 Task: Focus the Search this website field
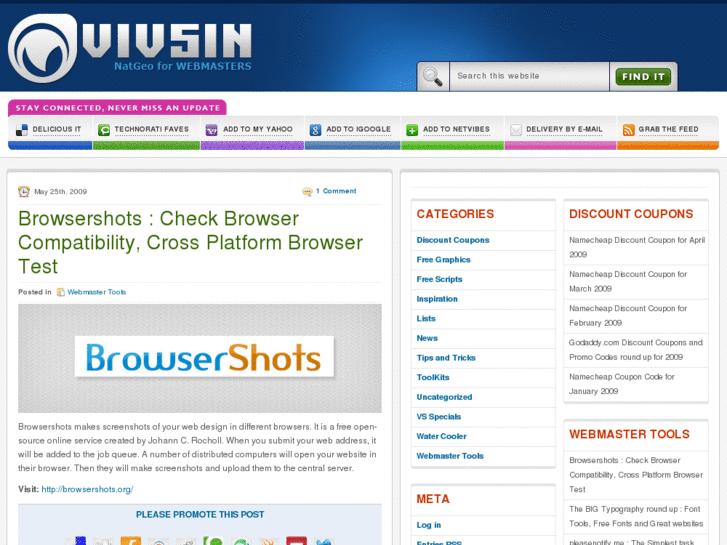(529, 76)
